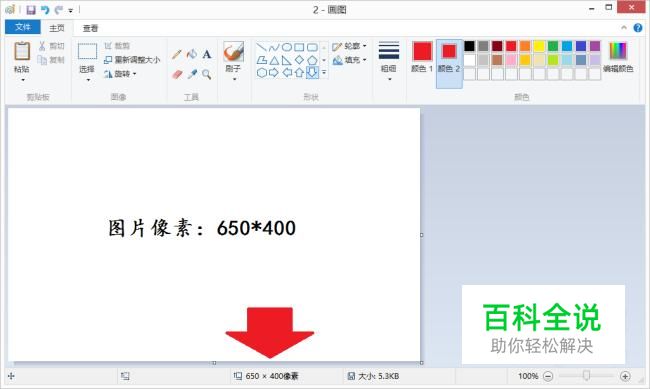Open the Select tool dropdown arrow
Viewport: 650px width, 389px height.
(x=88, y=80)
